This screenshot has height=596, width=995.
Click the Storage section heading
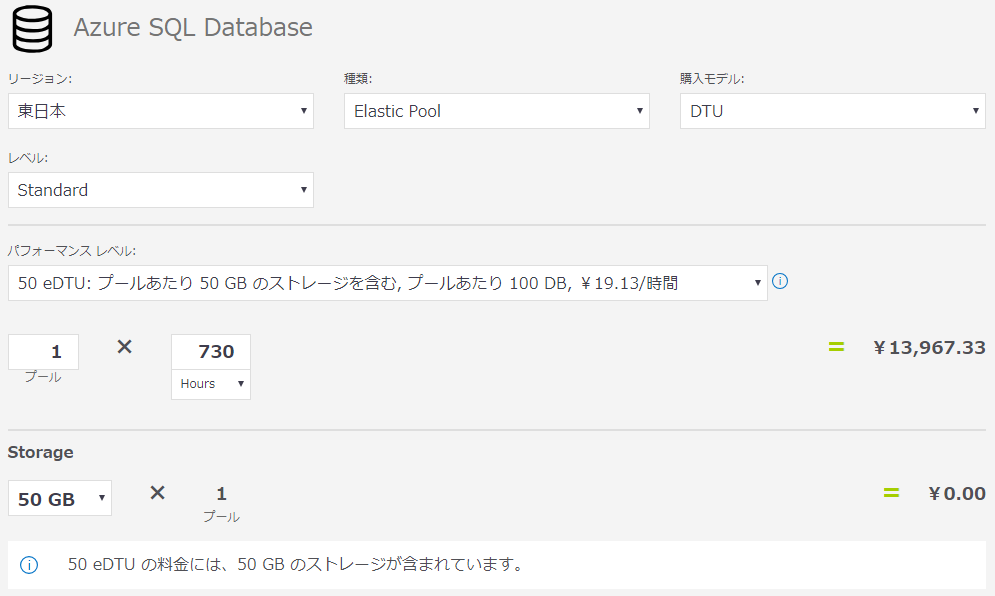[x=41, y=452]
